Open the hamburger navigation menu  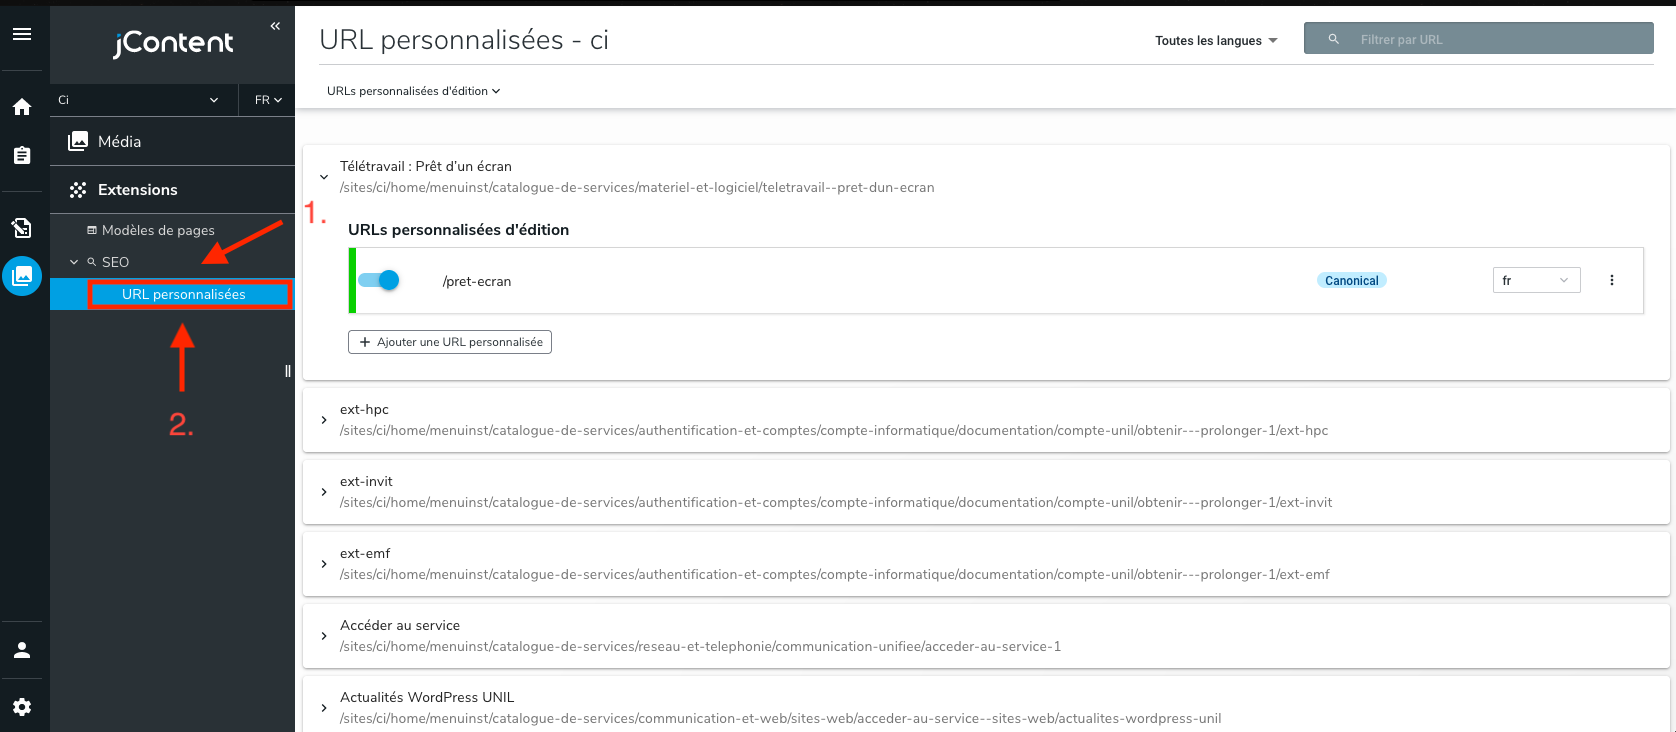[x=22, y=34]
